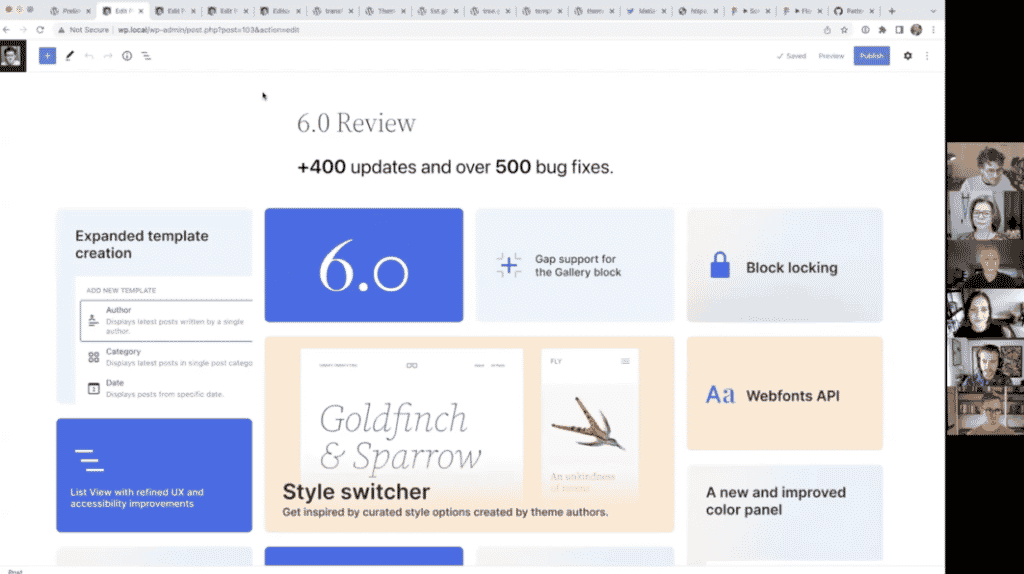
Task: Click the Publish button
Action: coord(871,56)
